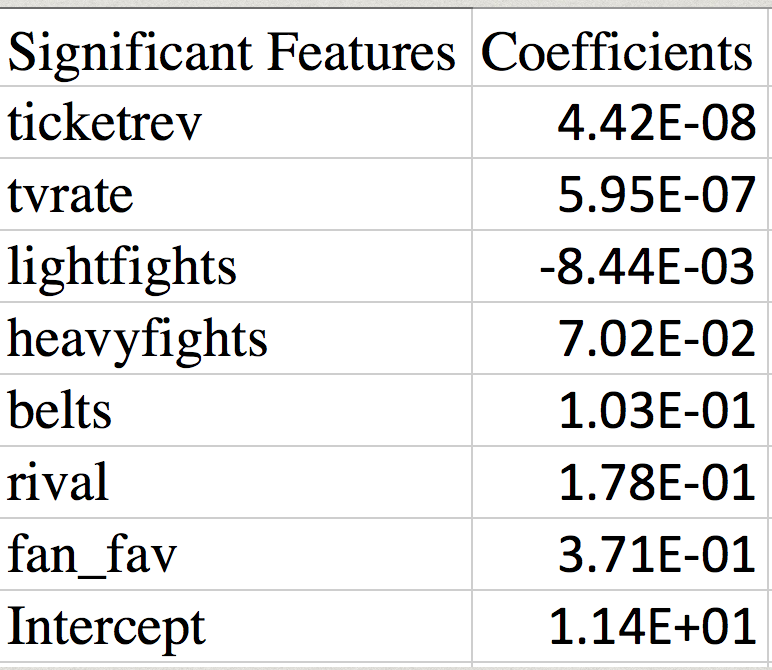This screenshot has width=772, height=670.
Task: Select the 7.02E-02 coefficient cell
Action: coord(655,339)
